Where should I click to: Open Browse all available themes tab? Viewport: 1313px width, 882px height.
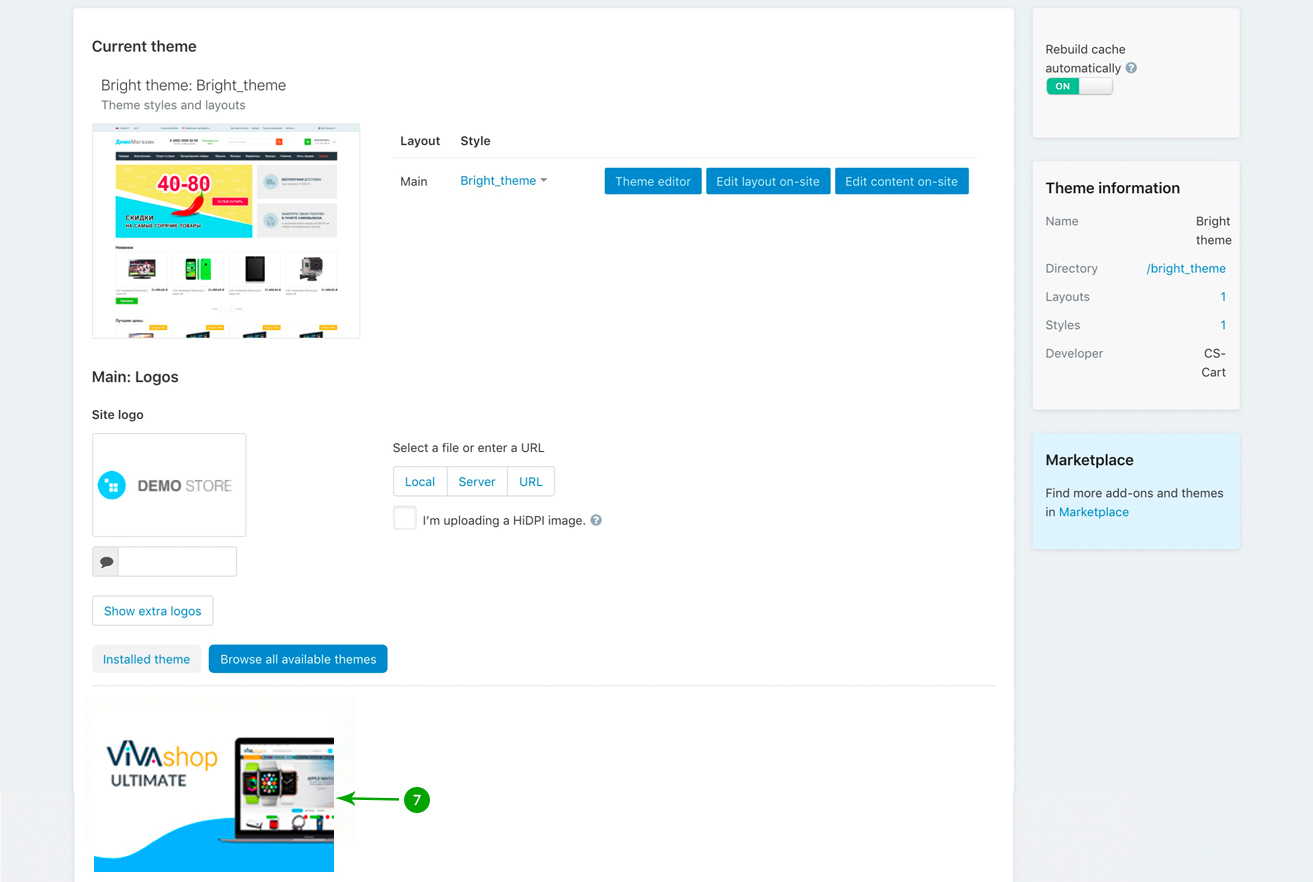[298, 659]
